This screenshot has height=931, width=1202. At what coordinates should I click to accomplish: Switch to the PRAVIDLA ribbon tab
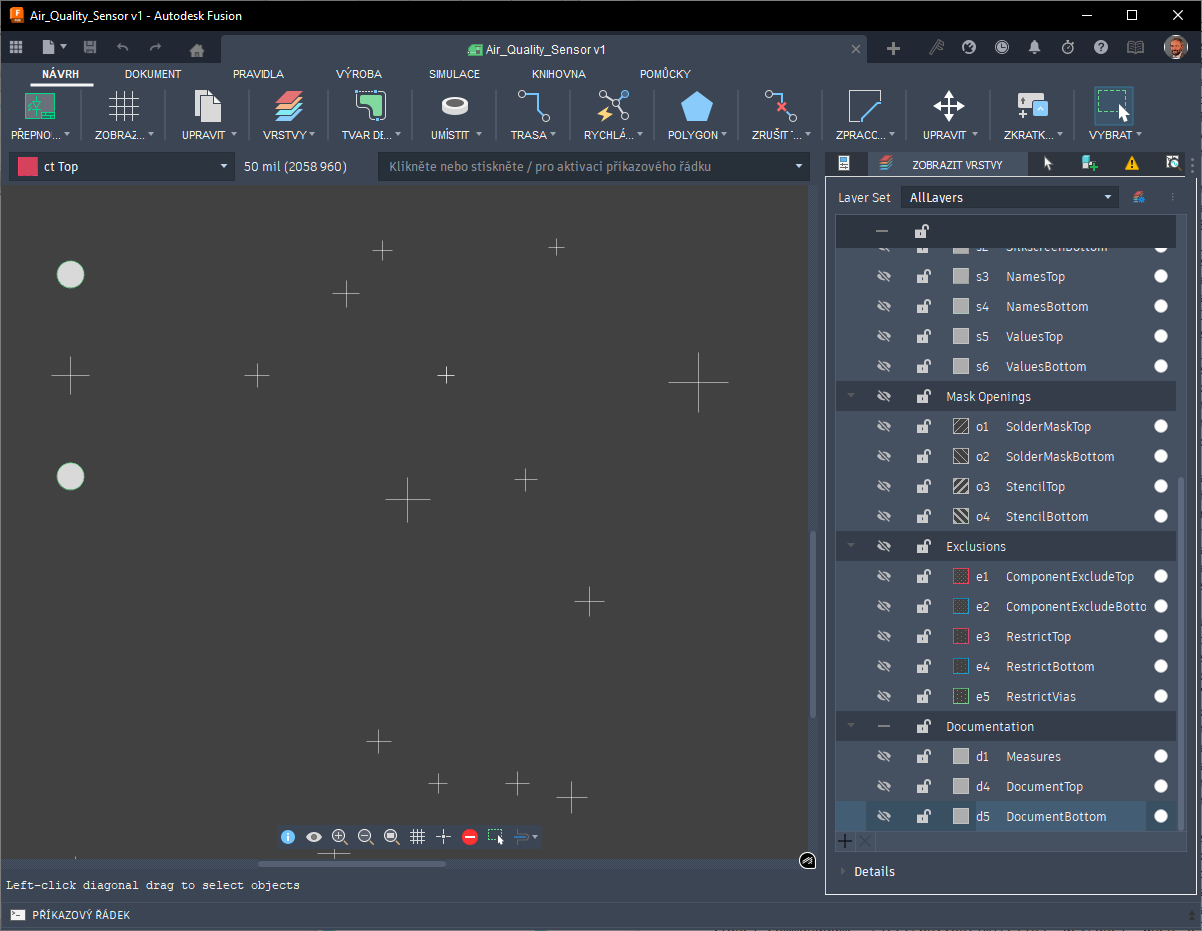point(258,74)
